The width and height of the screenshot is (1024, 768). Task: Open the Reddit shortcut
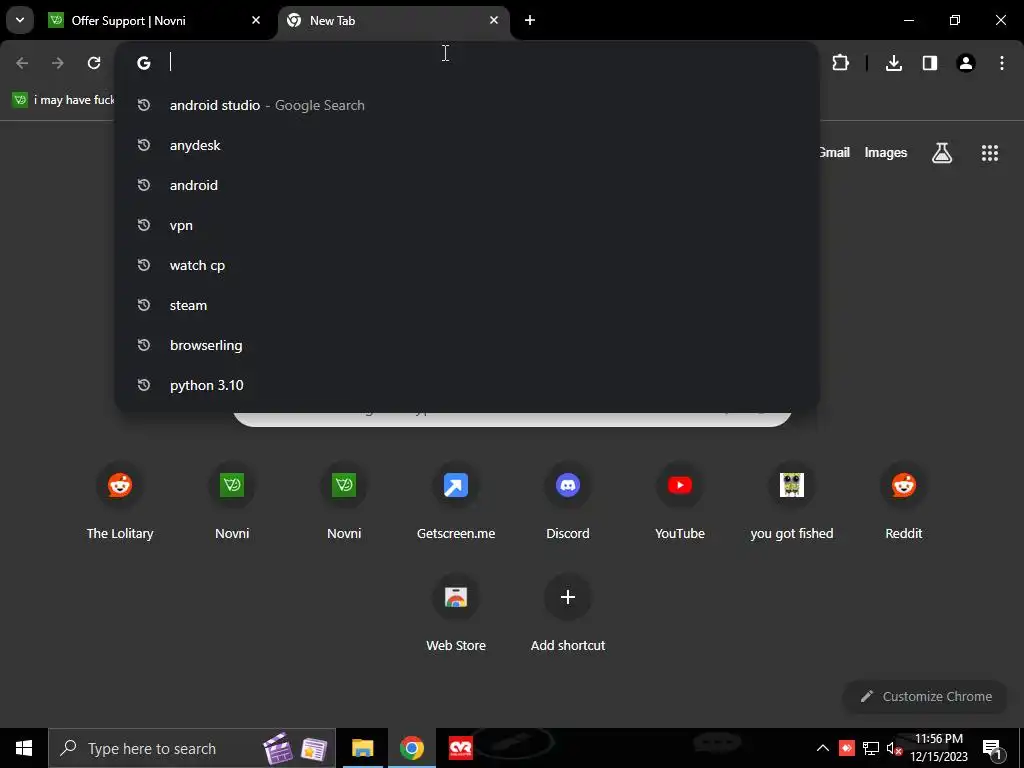pos(904,503)
